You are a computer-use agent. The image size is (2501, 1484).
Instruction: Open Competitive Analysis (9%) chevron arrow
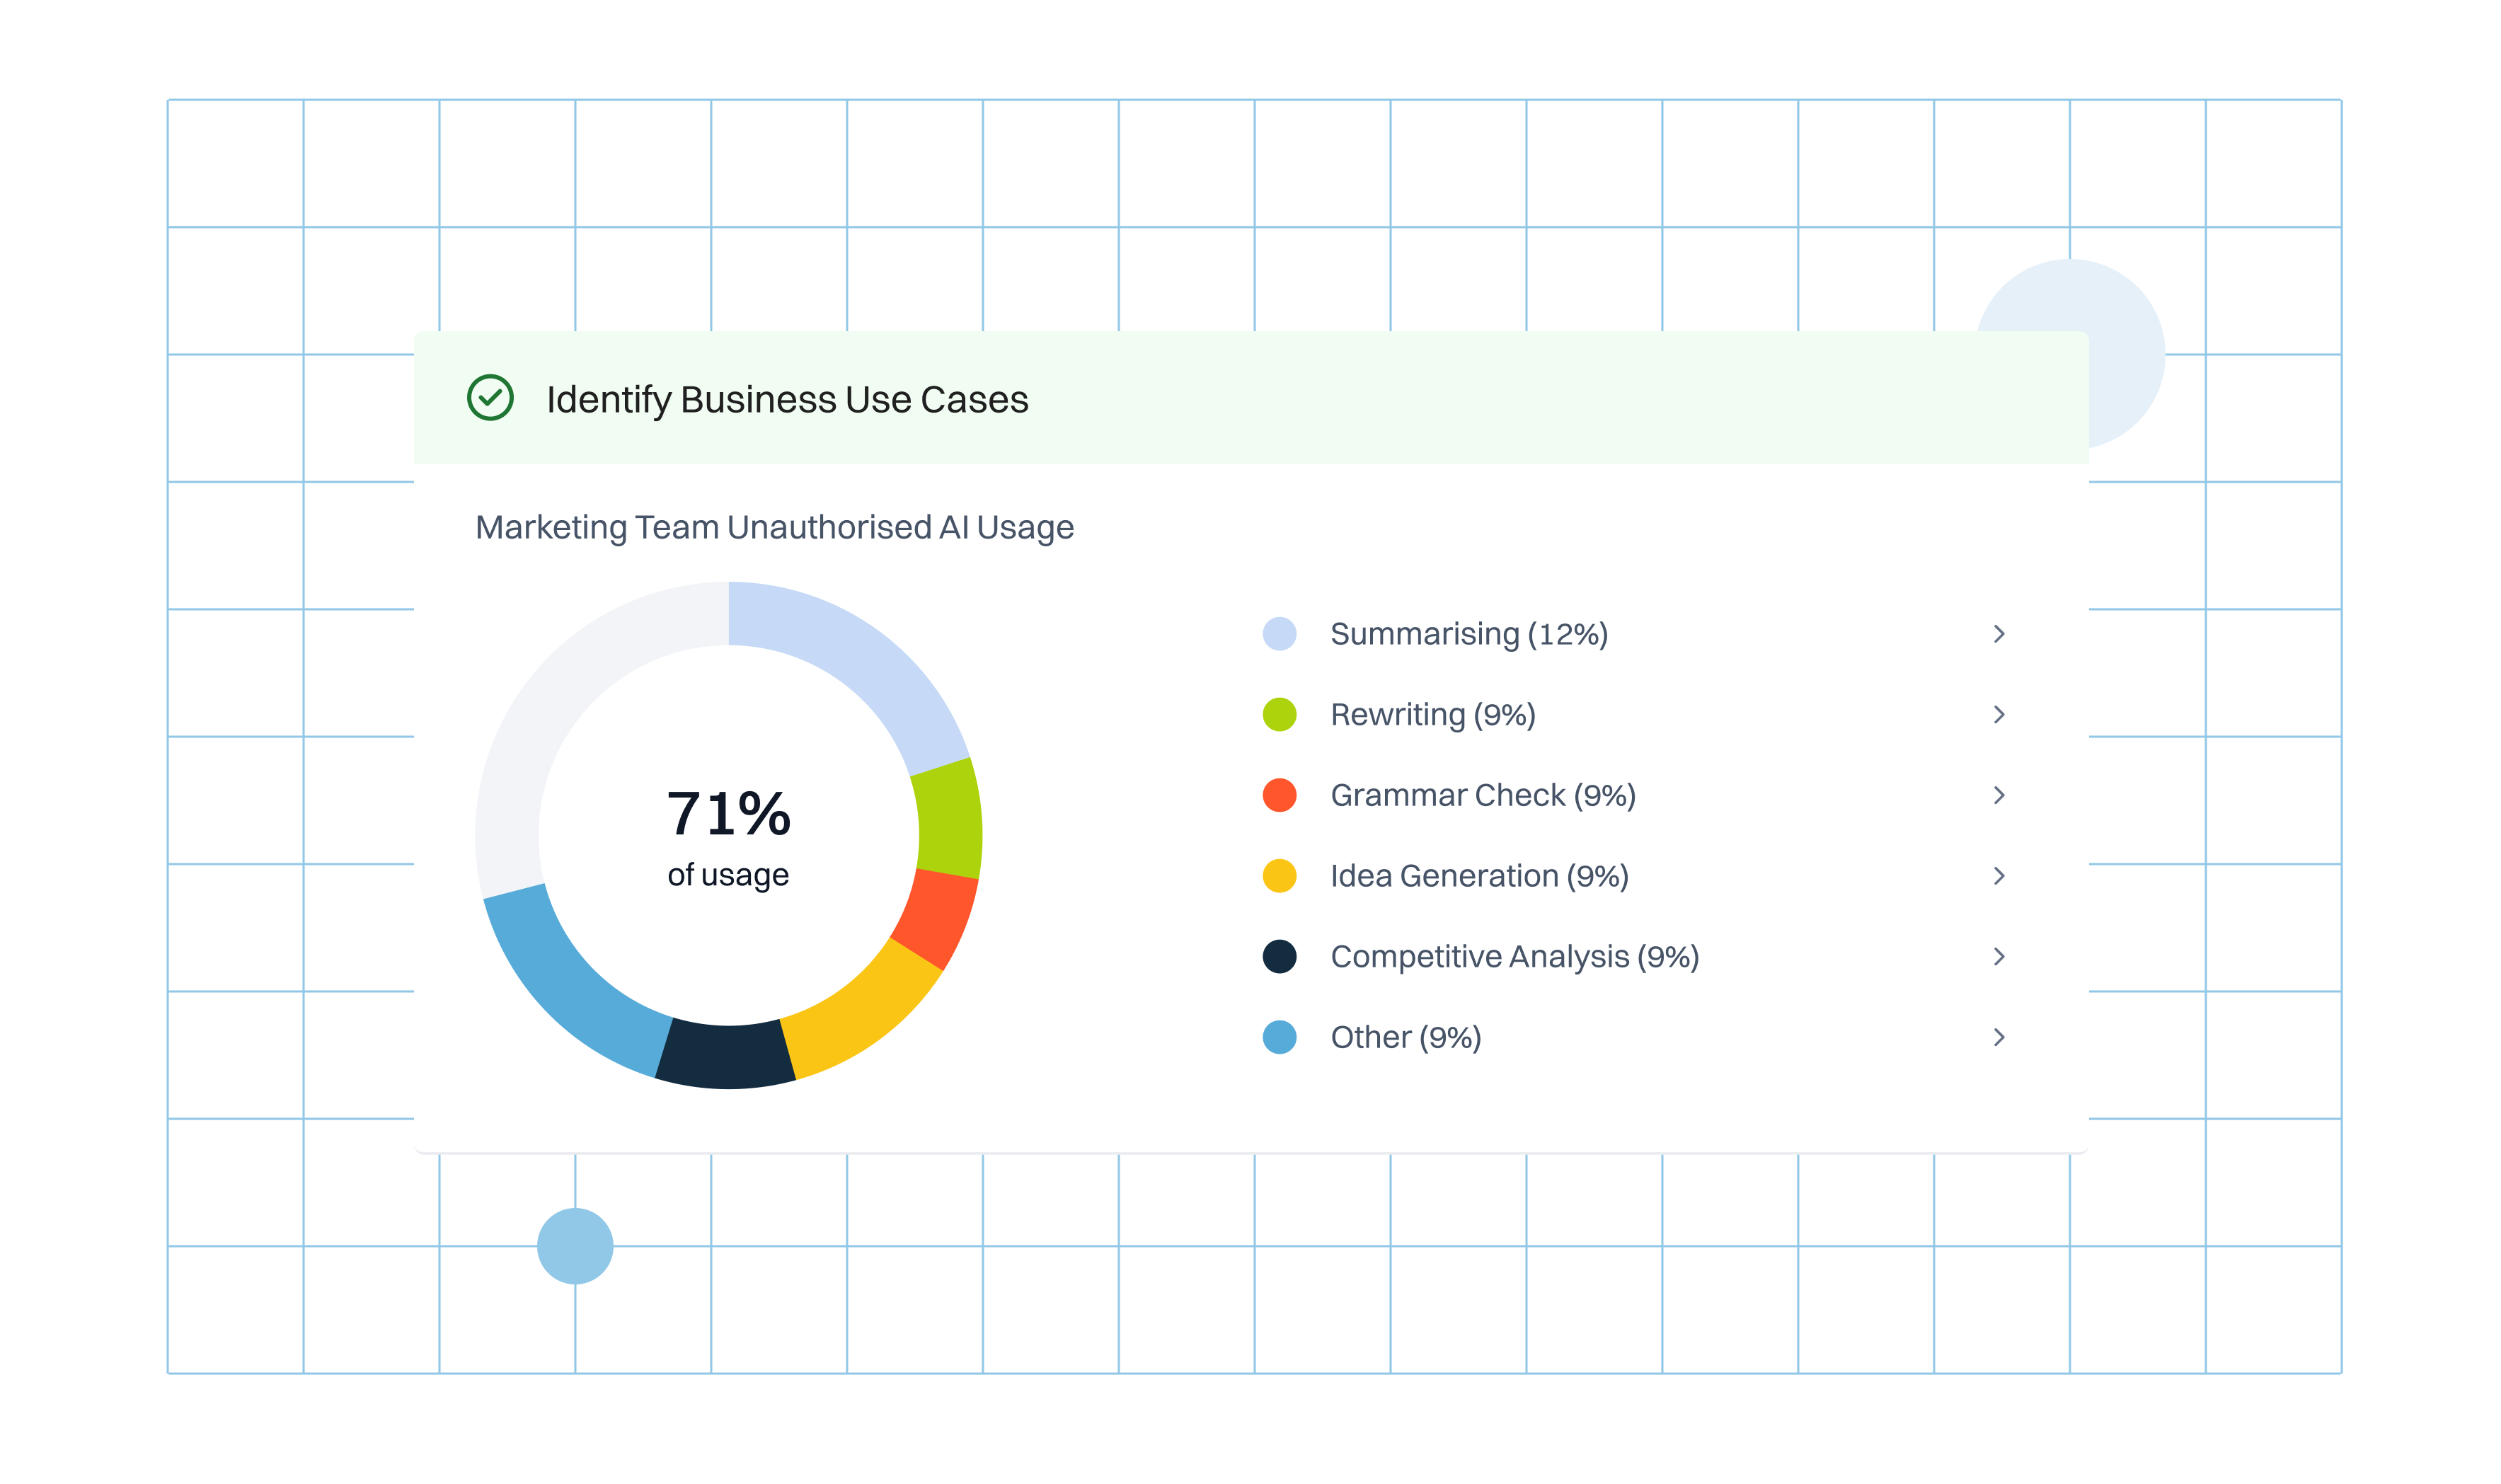pos(1998,956)
